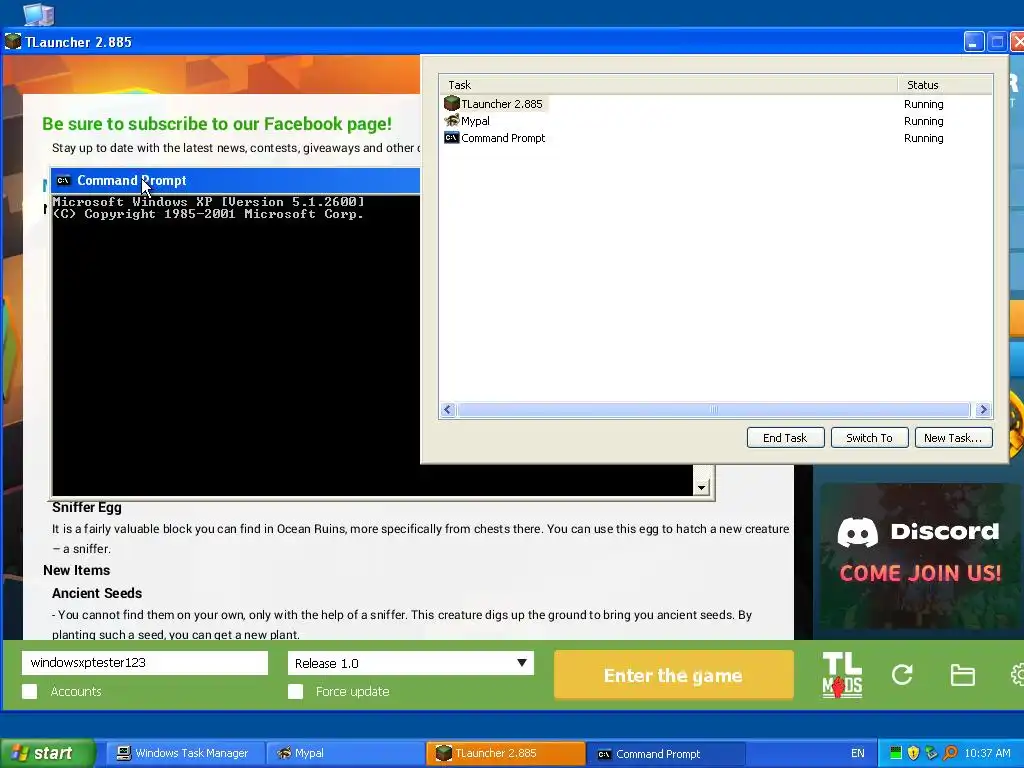Click the username field windowsxptester123
Viewport: 1024px width, 768px height.
point(145,663)
